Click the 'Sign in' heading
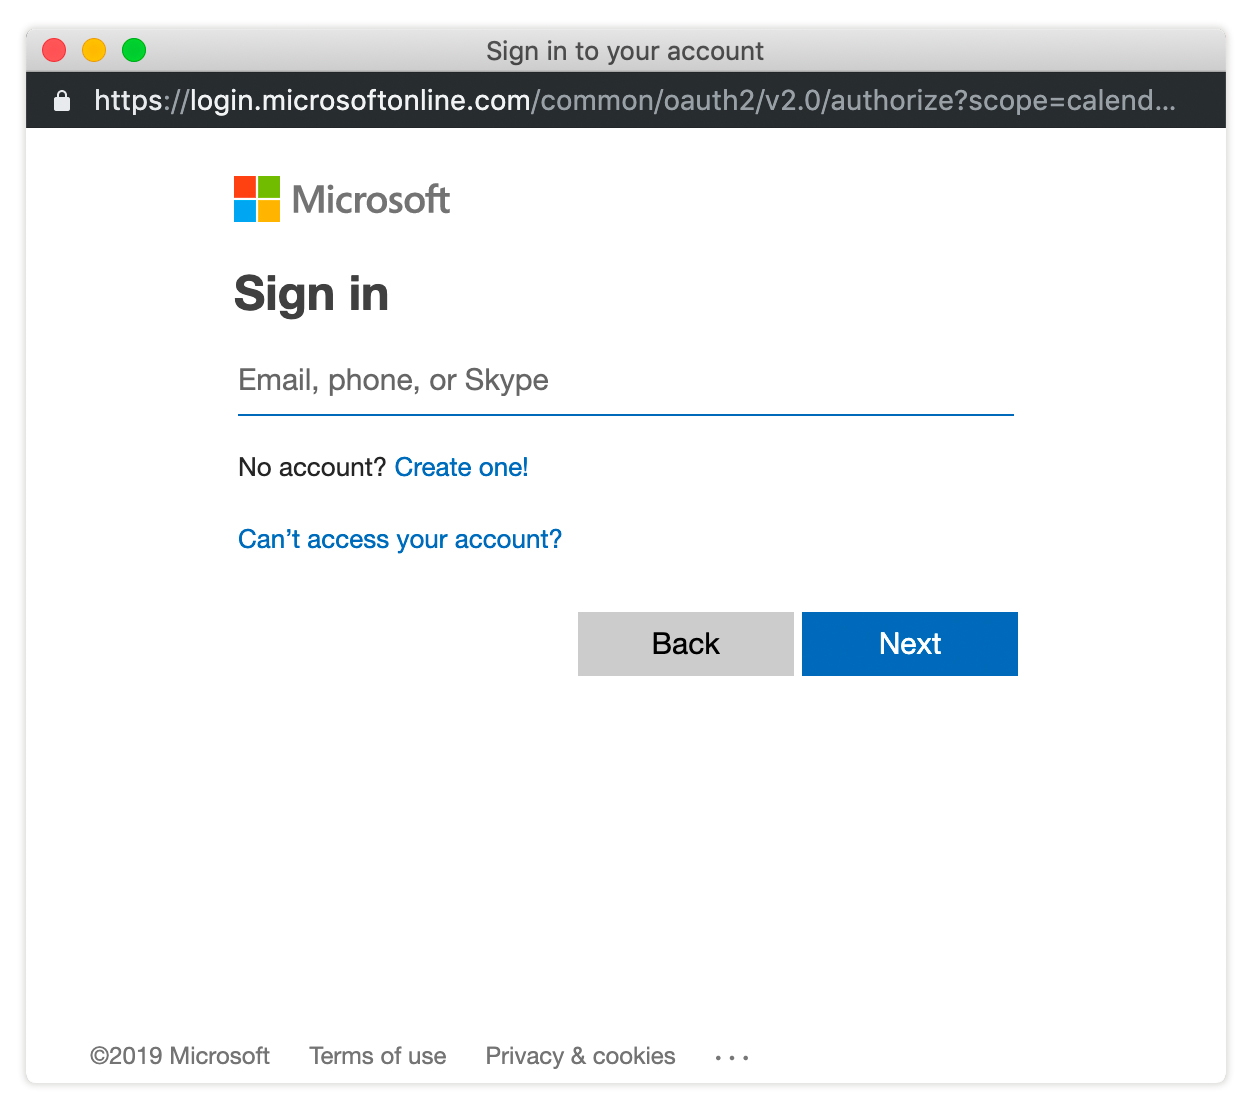1252x1112 pixels. [311, 294]
